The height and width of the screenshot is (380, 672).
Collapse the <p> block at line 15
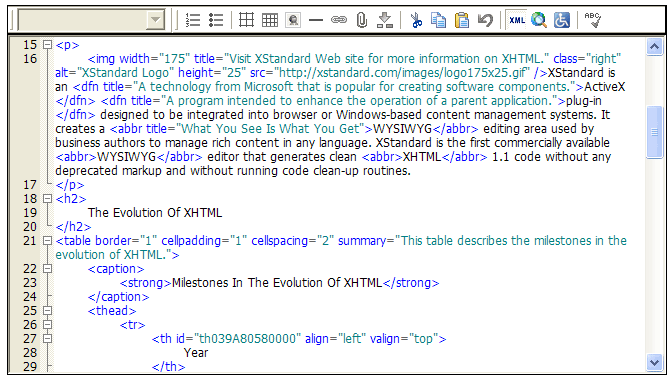click(48, 45)
